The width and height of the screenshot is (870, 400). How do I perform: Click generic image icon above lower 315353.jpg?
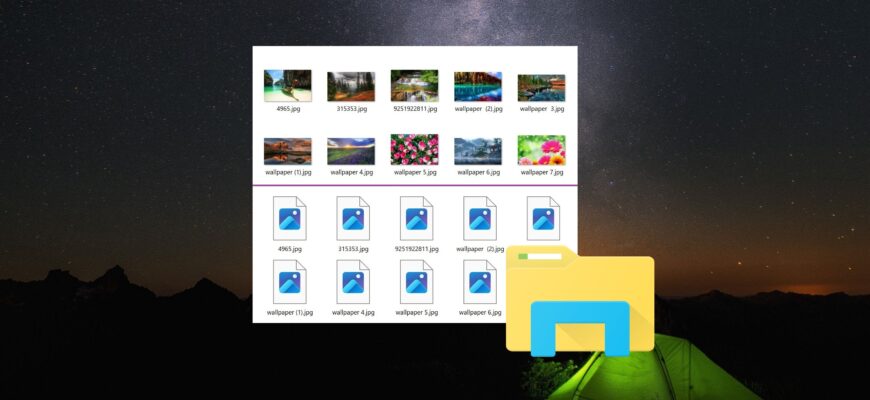pos(353,219)
